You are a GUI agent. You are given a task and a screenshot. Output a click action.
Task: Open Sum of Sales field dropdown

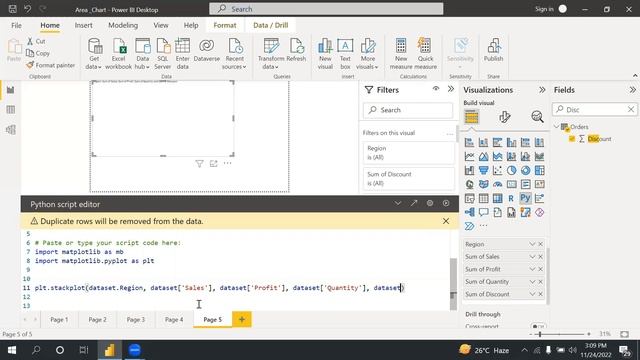click(532, 257)
